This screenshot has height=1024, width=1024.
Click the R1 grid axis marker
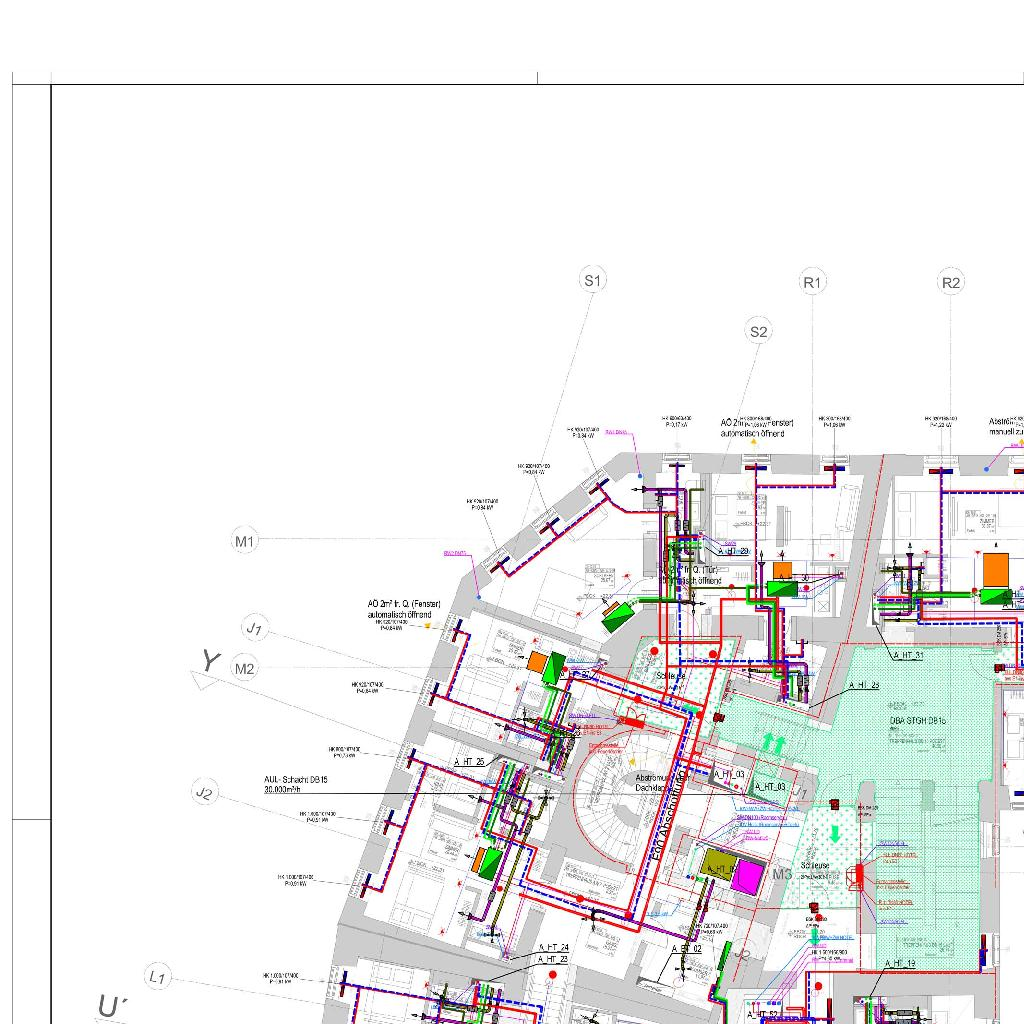813,283
